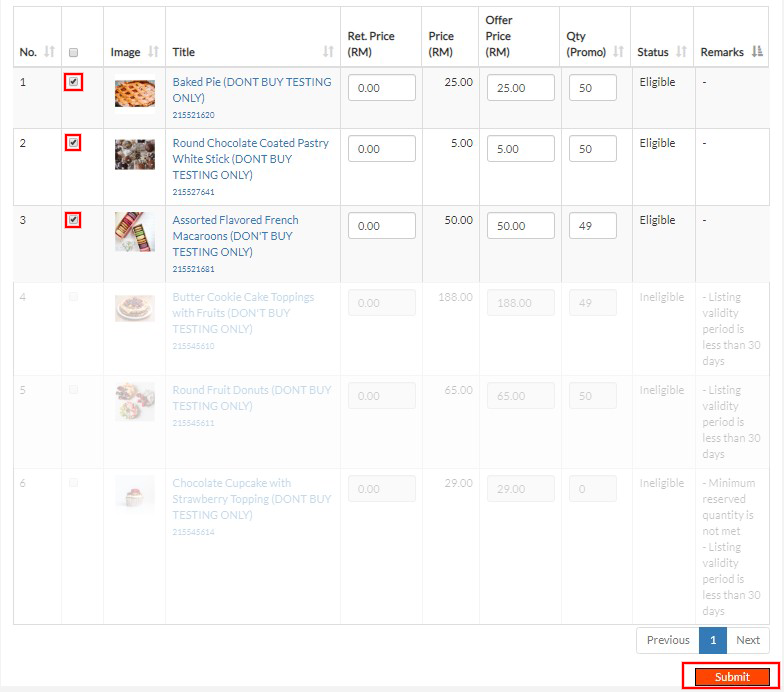Image resolution: width=784 pixels, height=692 pixels.
Task: Click the disabled Butter Cookie Cake checkbox
Action: pyautogui.click(x=74, y=296)
